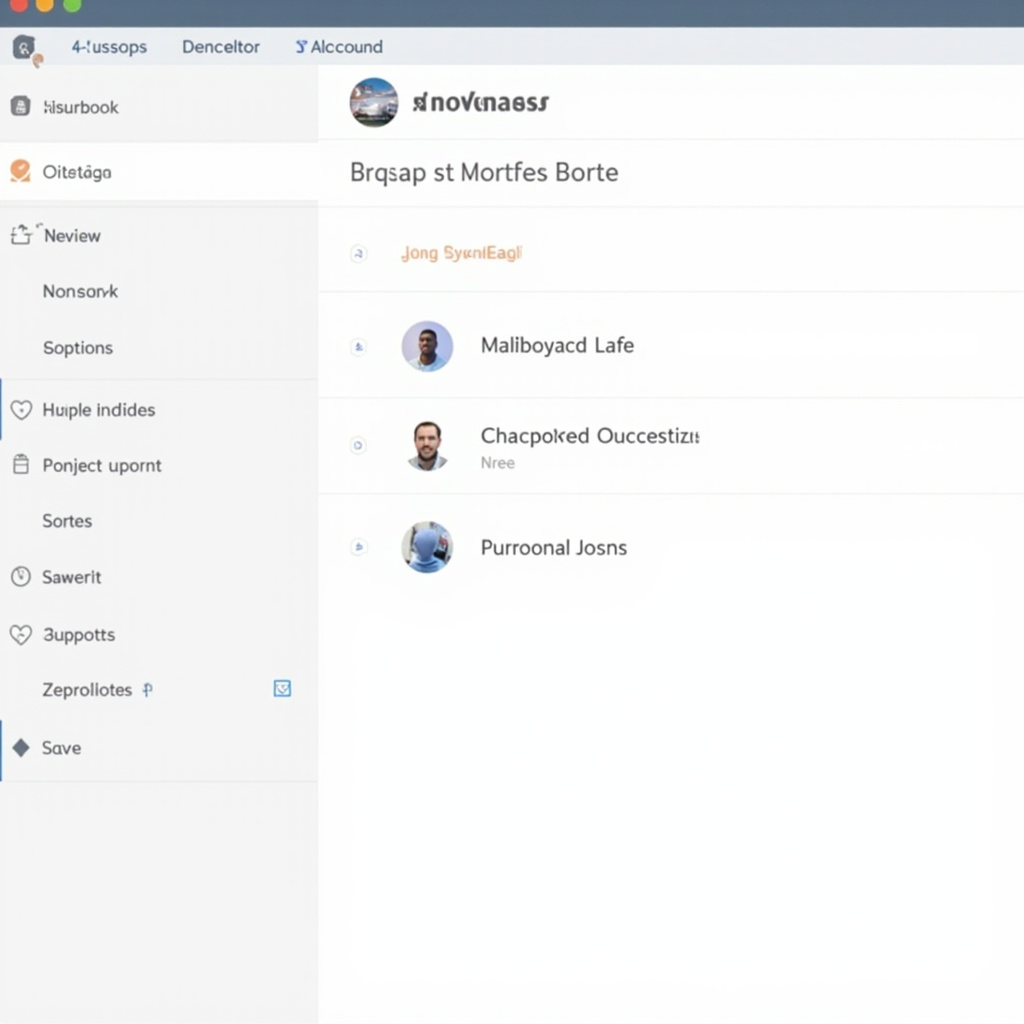
Task: Click the clipboard icon beside Ponject upornt
Action: pos(21,464)
